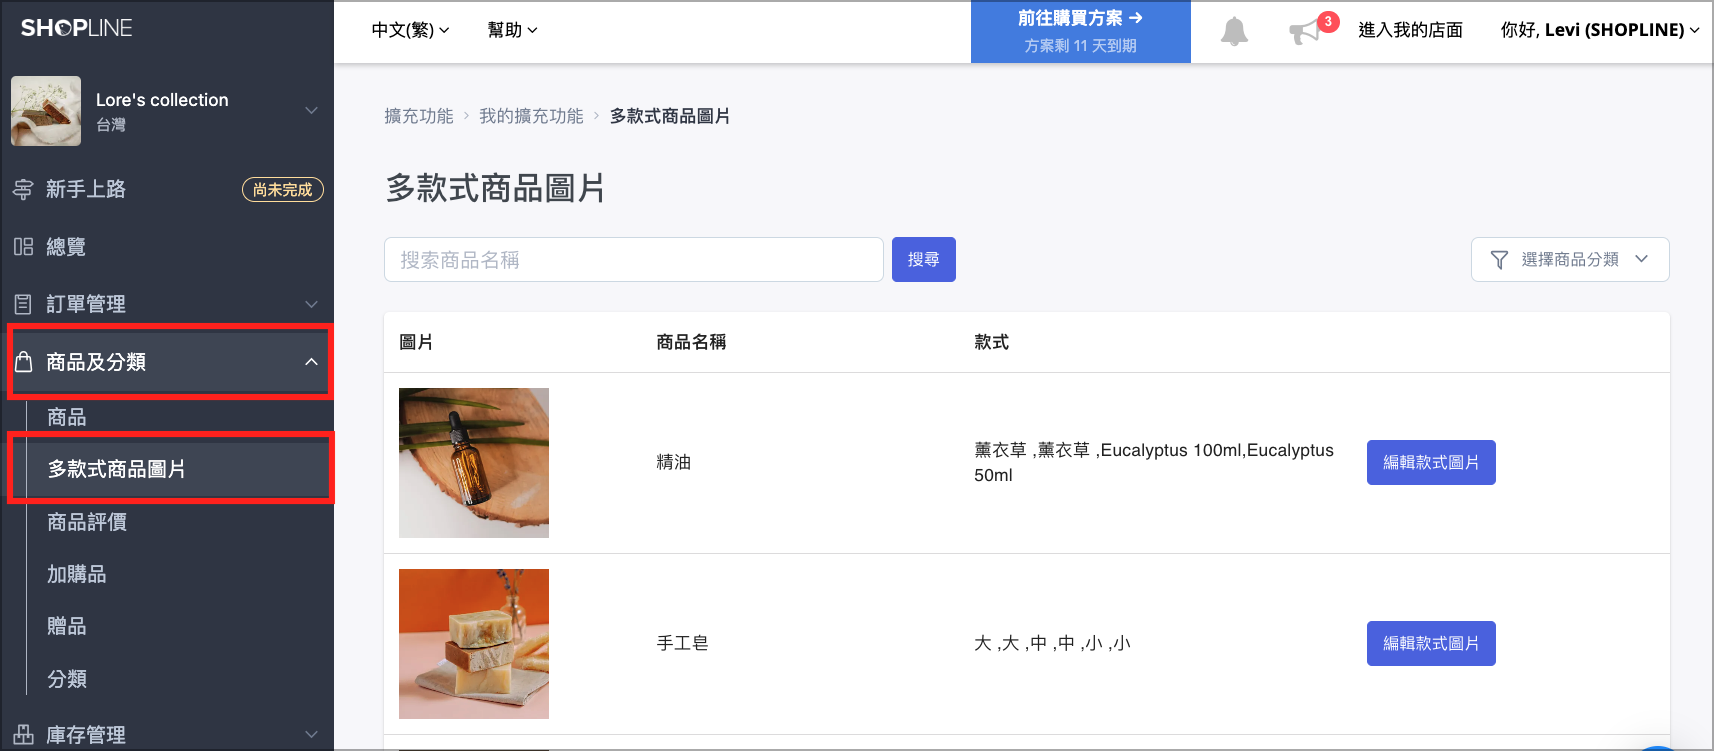Open 商品評價 submenu item
The height and width of the screenshot is (751, 1714).
pyautogui.click(x=87, y=522)
